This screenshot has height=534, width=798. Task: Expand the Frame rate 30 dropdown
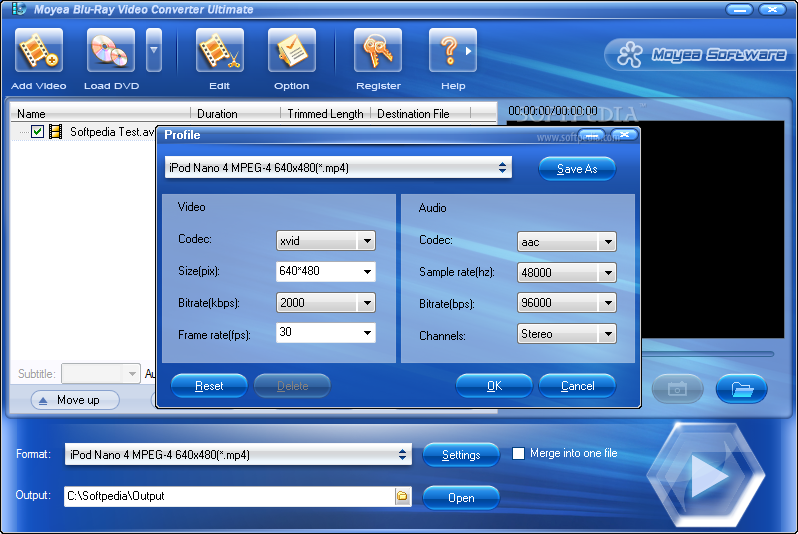(367, 333)
